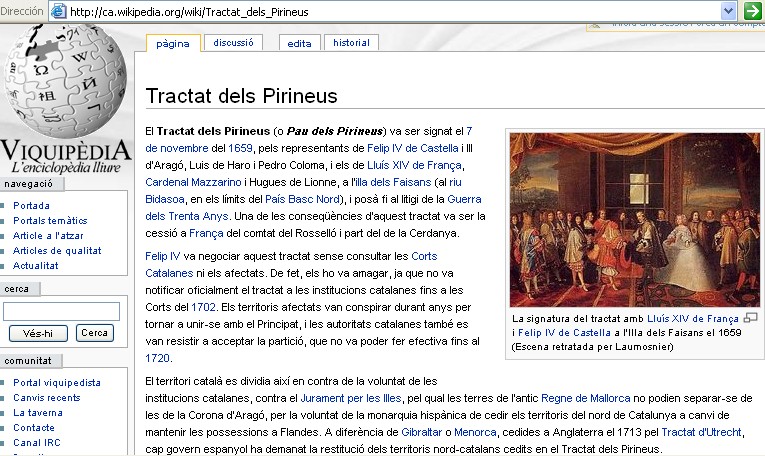
Task: Follow the Lluís XIV de França link in intro
Action: click(x=414, y=165)
